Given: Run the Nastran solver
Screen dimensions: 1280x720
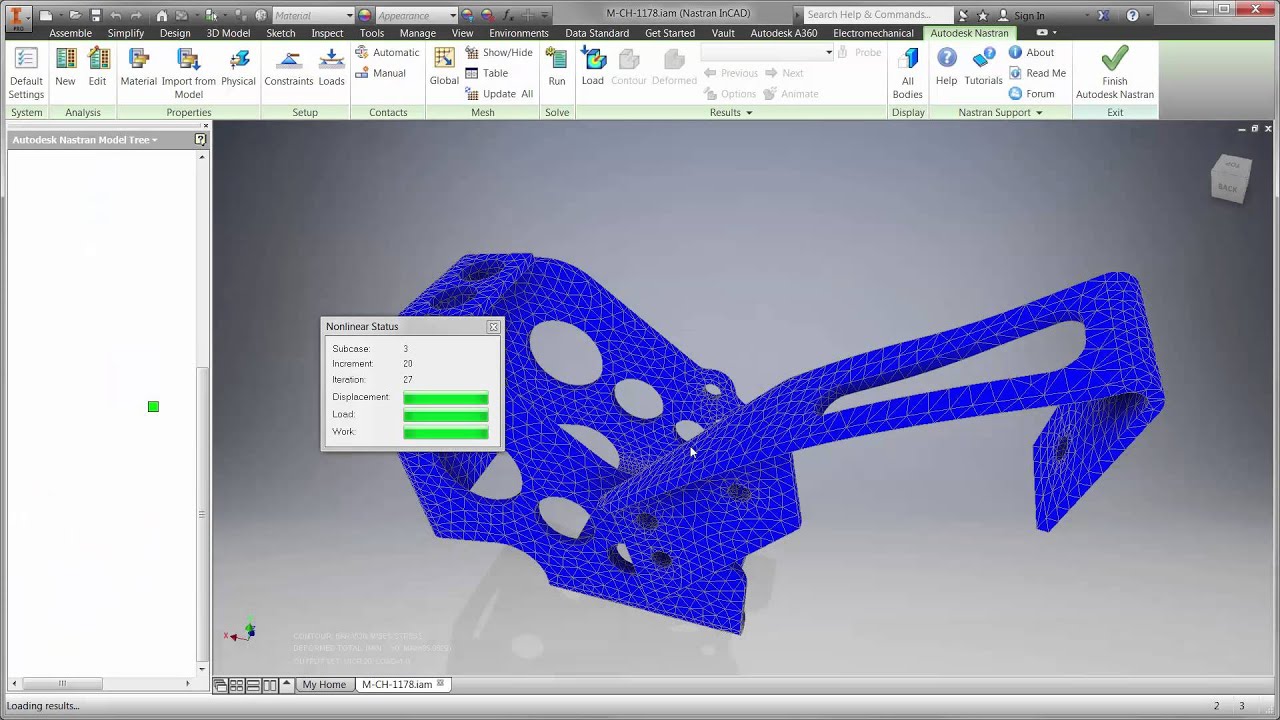Looking at the screenshot, I should [x=557, y=68].
